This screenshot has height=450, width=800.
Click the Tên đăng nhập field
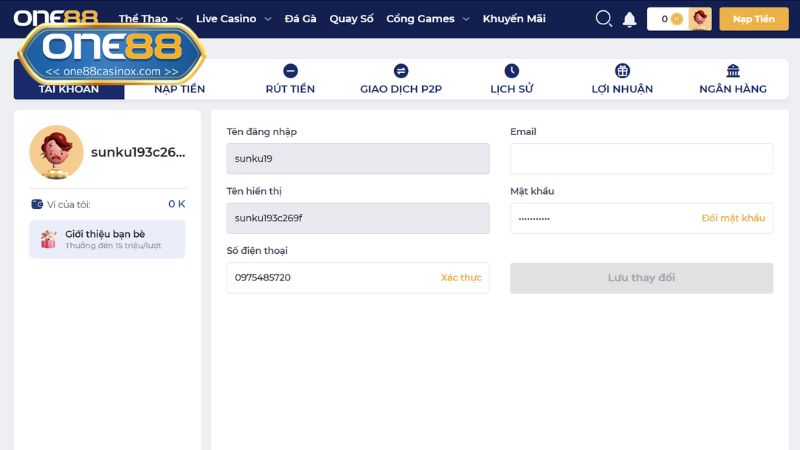(x=358, y=159)
